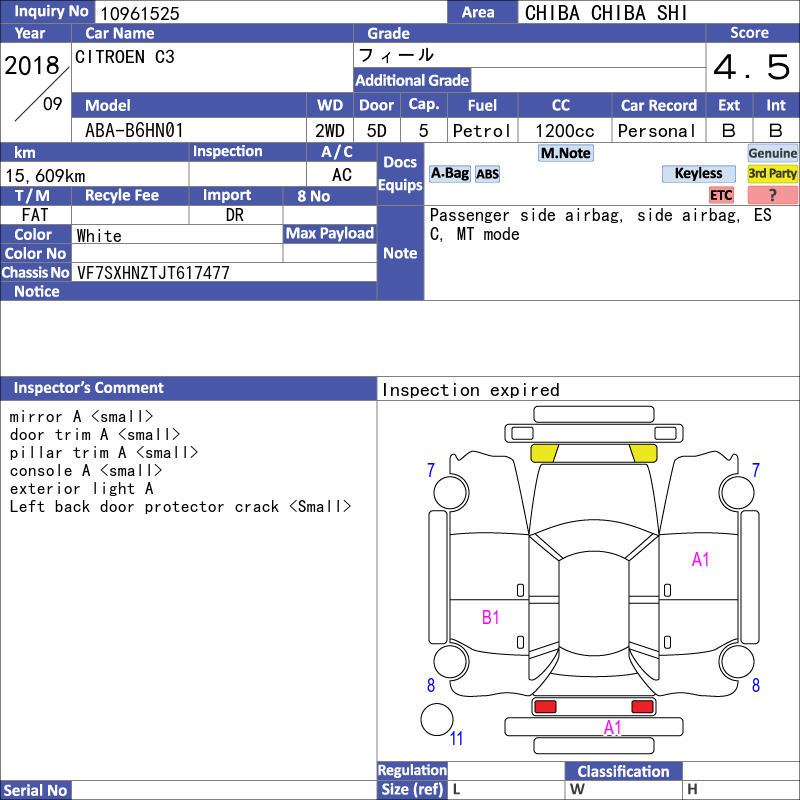Click the comment 'Left back door protector crack'
This screenshot has height=800, width=800.
coord(144,507)
